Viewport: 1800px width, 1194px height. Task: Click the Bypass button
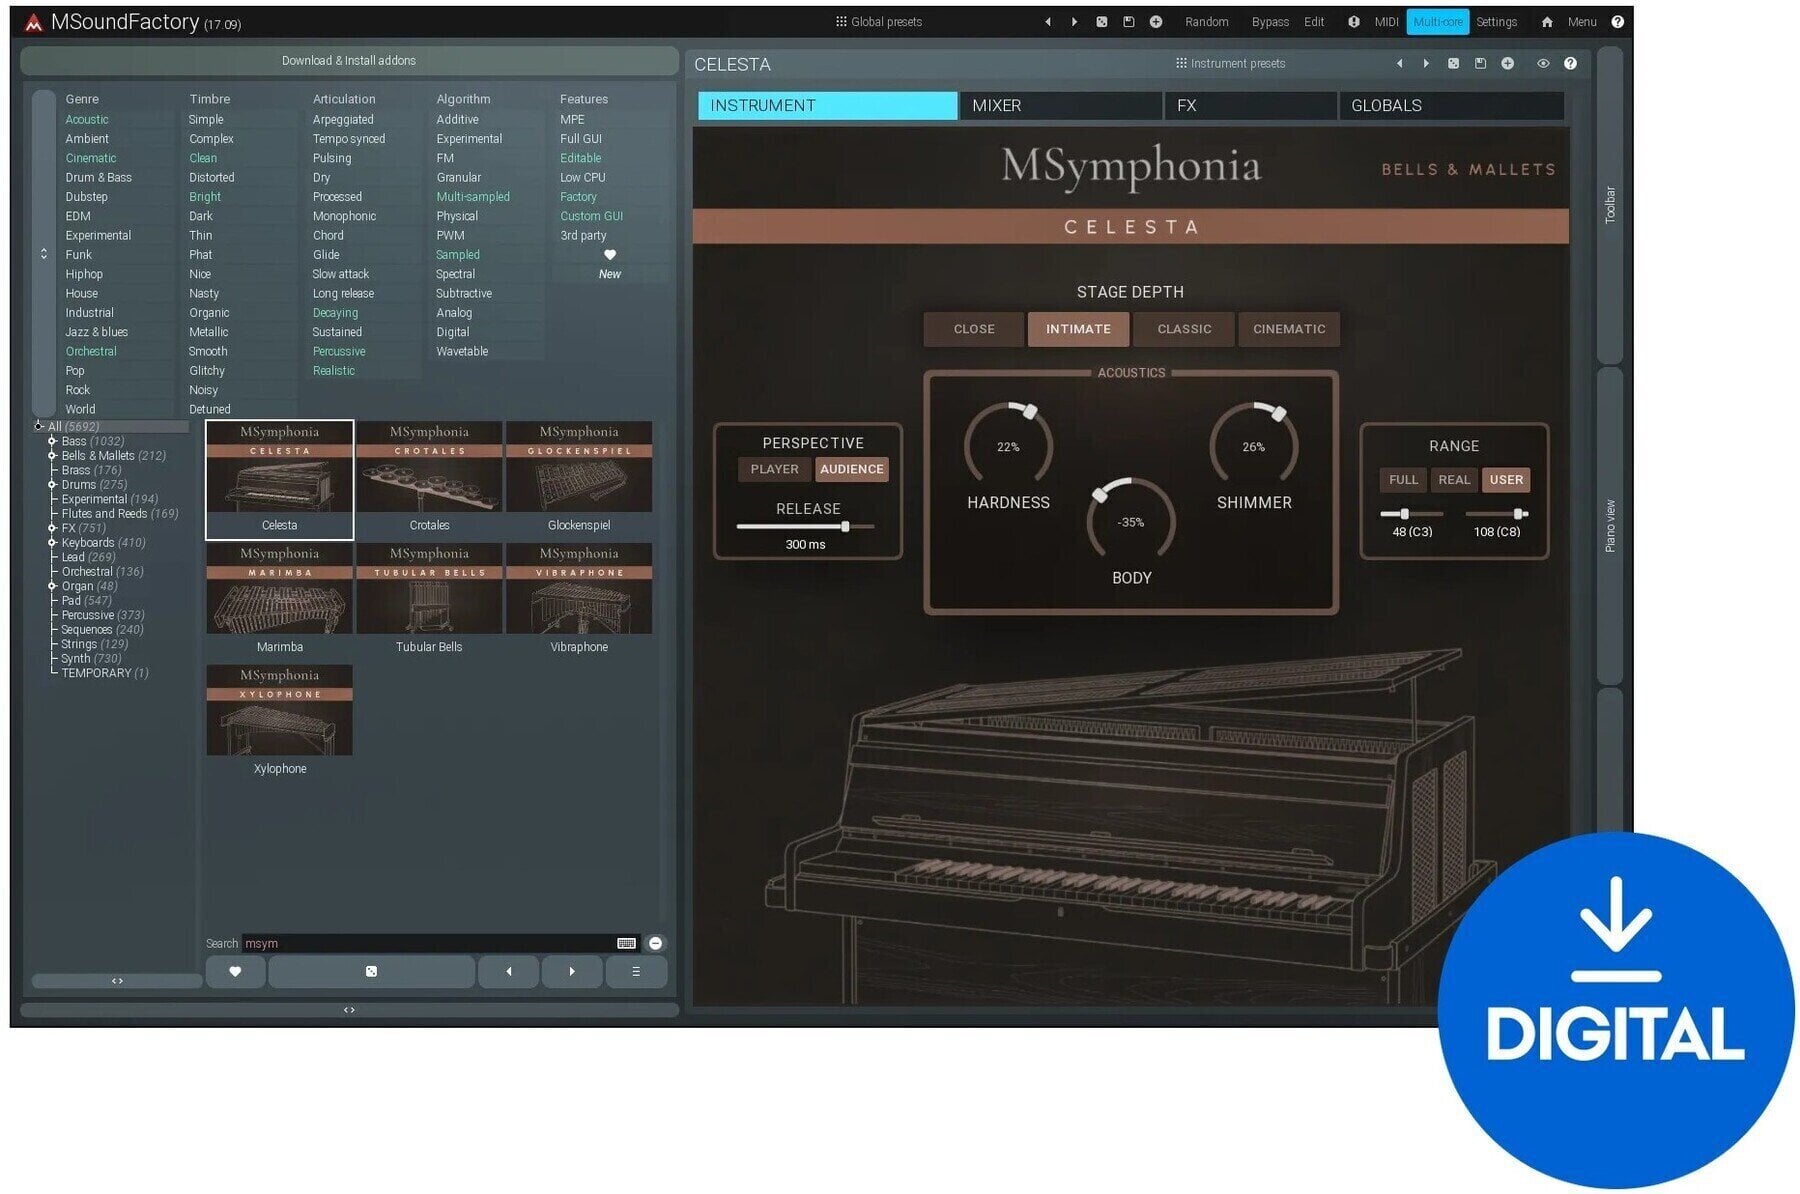(1270, 22)
